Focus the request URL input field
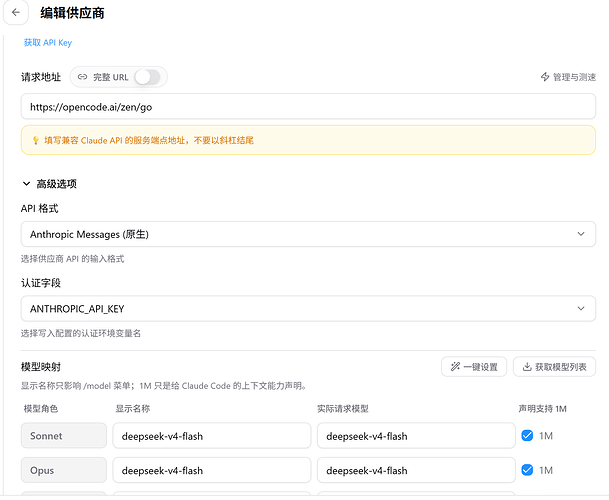Screen dimensions: 609x500 [308, 106]
